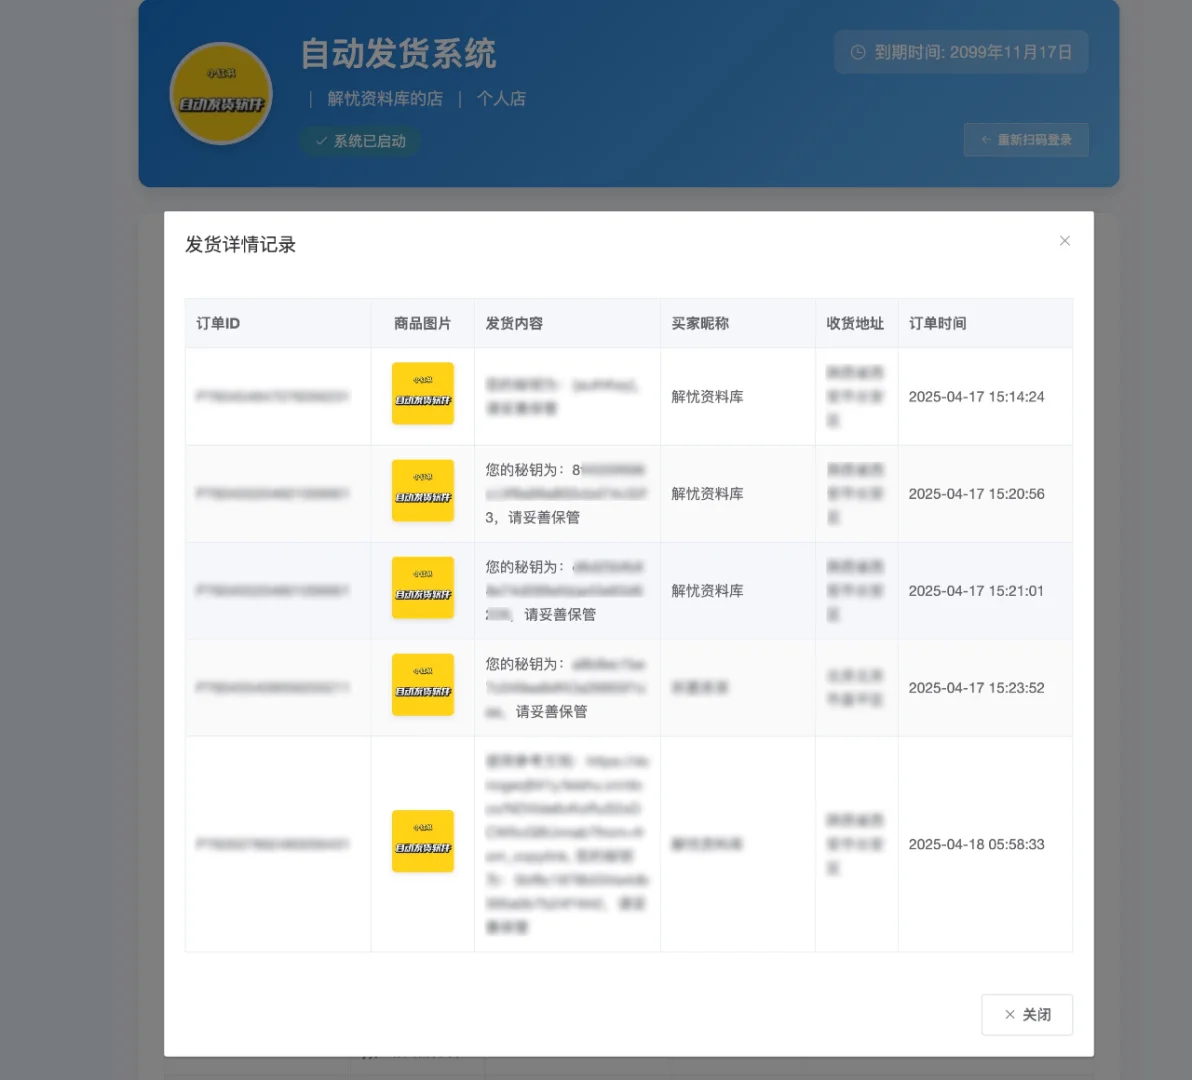This screenshot has width=1192, height=1080.
Task: Select the time 2025-04-17 15:14:24
Action: tap(976, 397)
